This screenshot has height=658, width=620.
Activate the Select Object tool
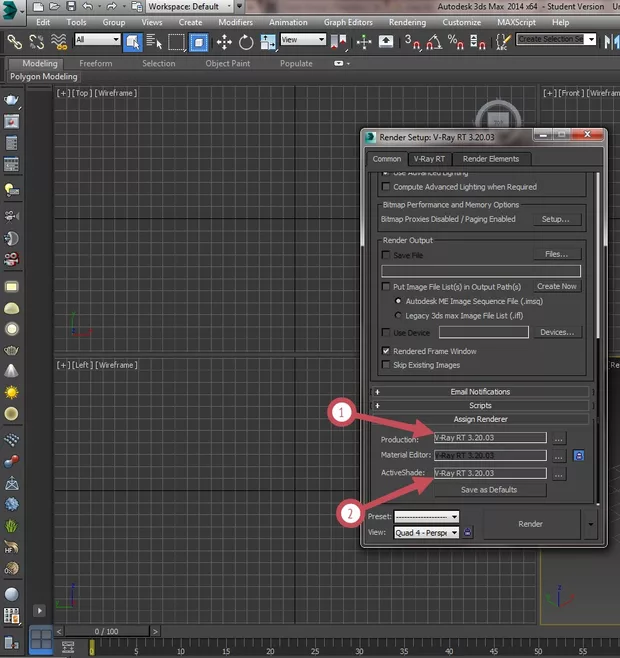click(x=132, y=41)
